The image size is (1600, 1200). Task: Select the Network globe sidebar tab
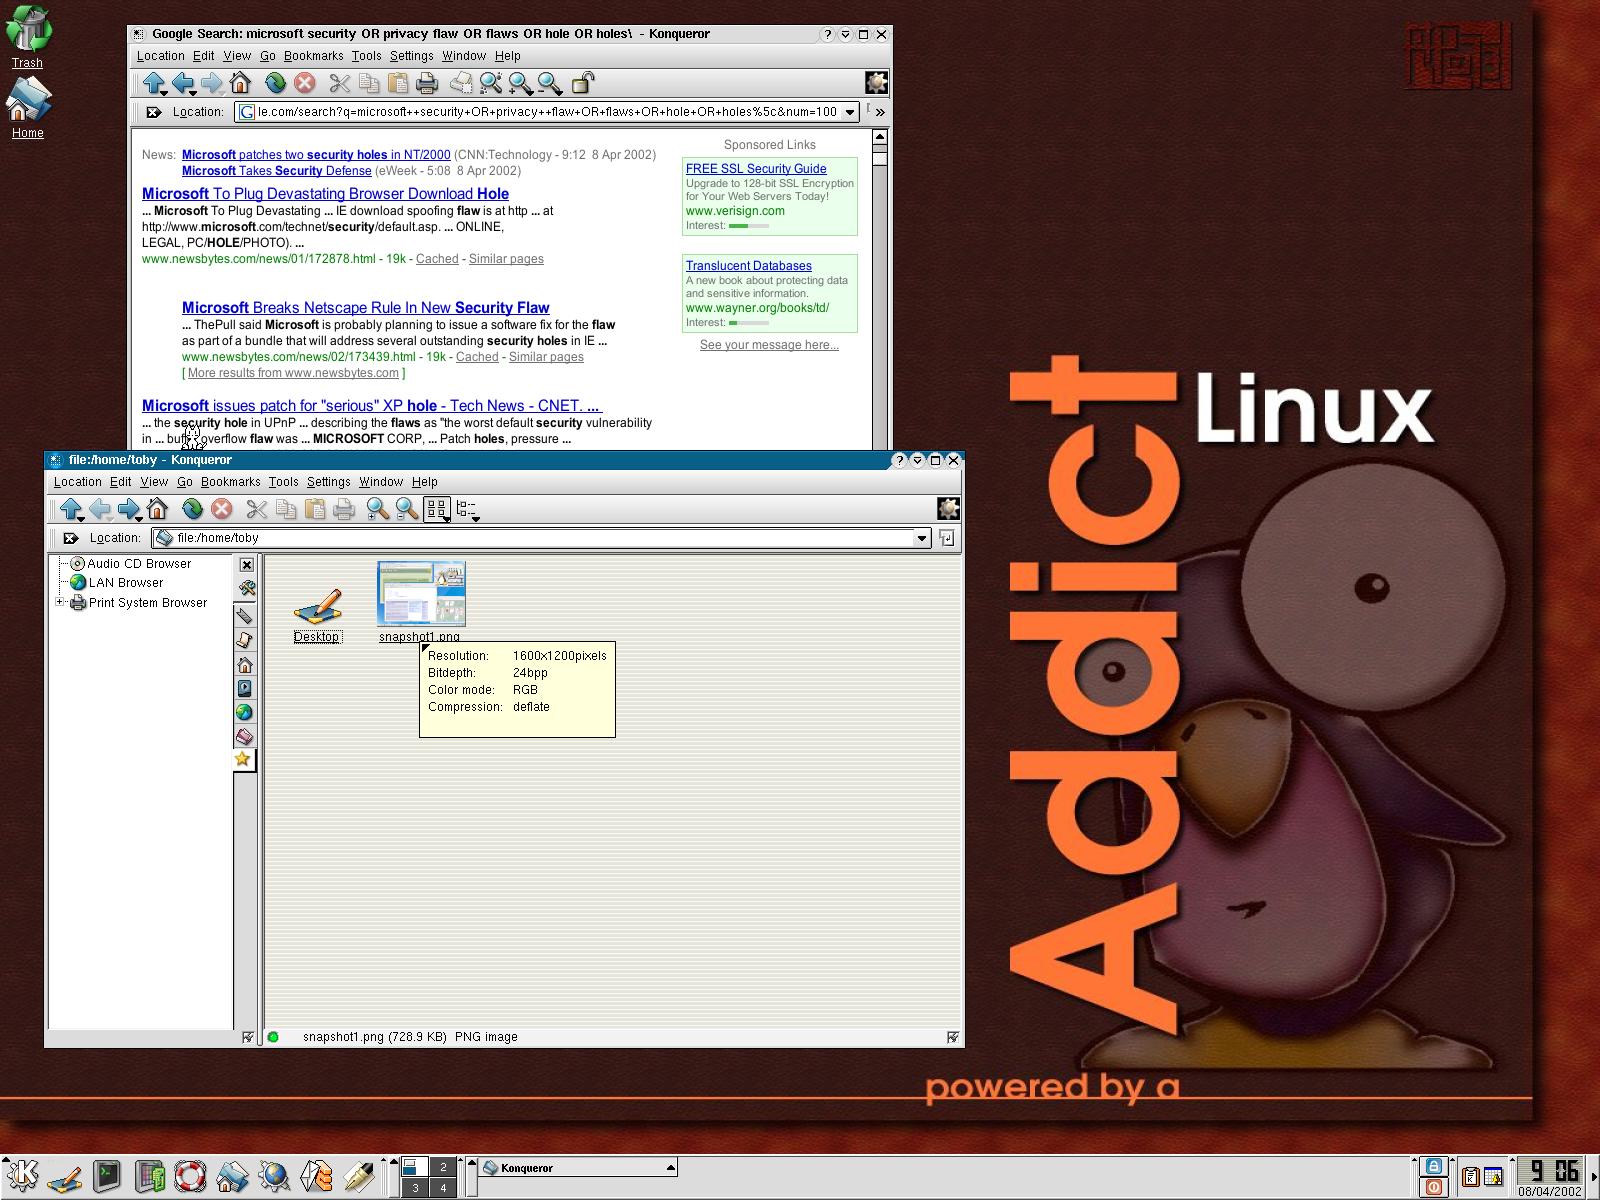(x=245, y=713)
